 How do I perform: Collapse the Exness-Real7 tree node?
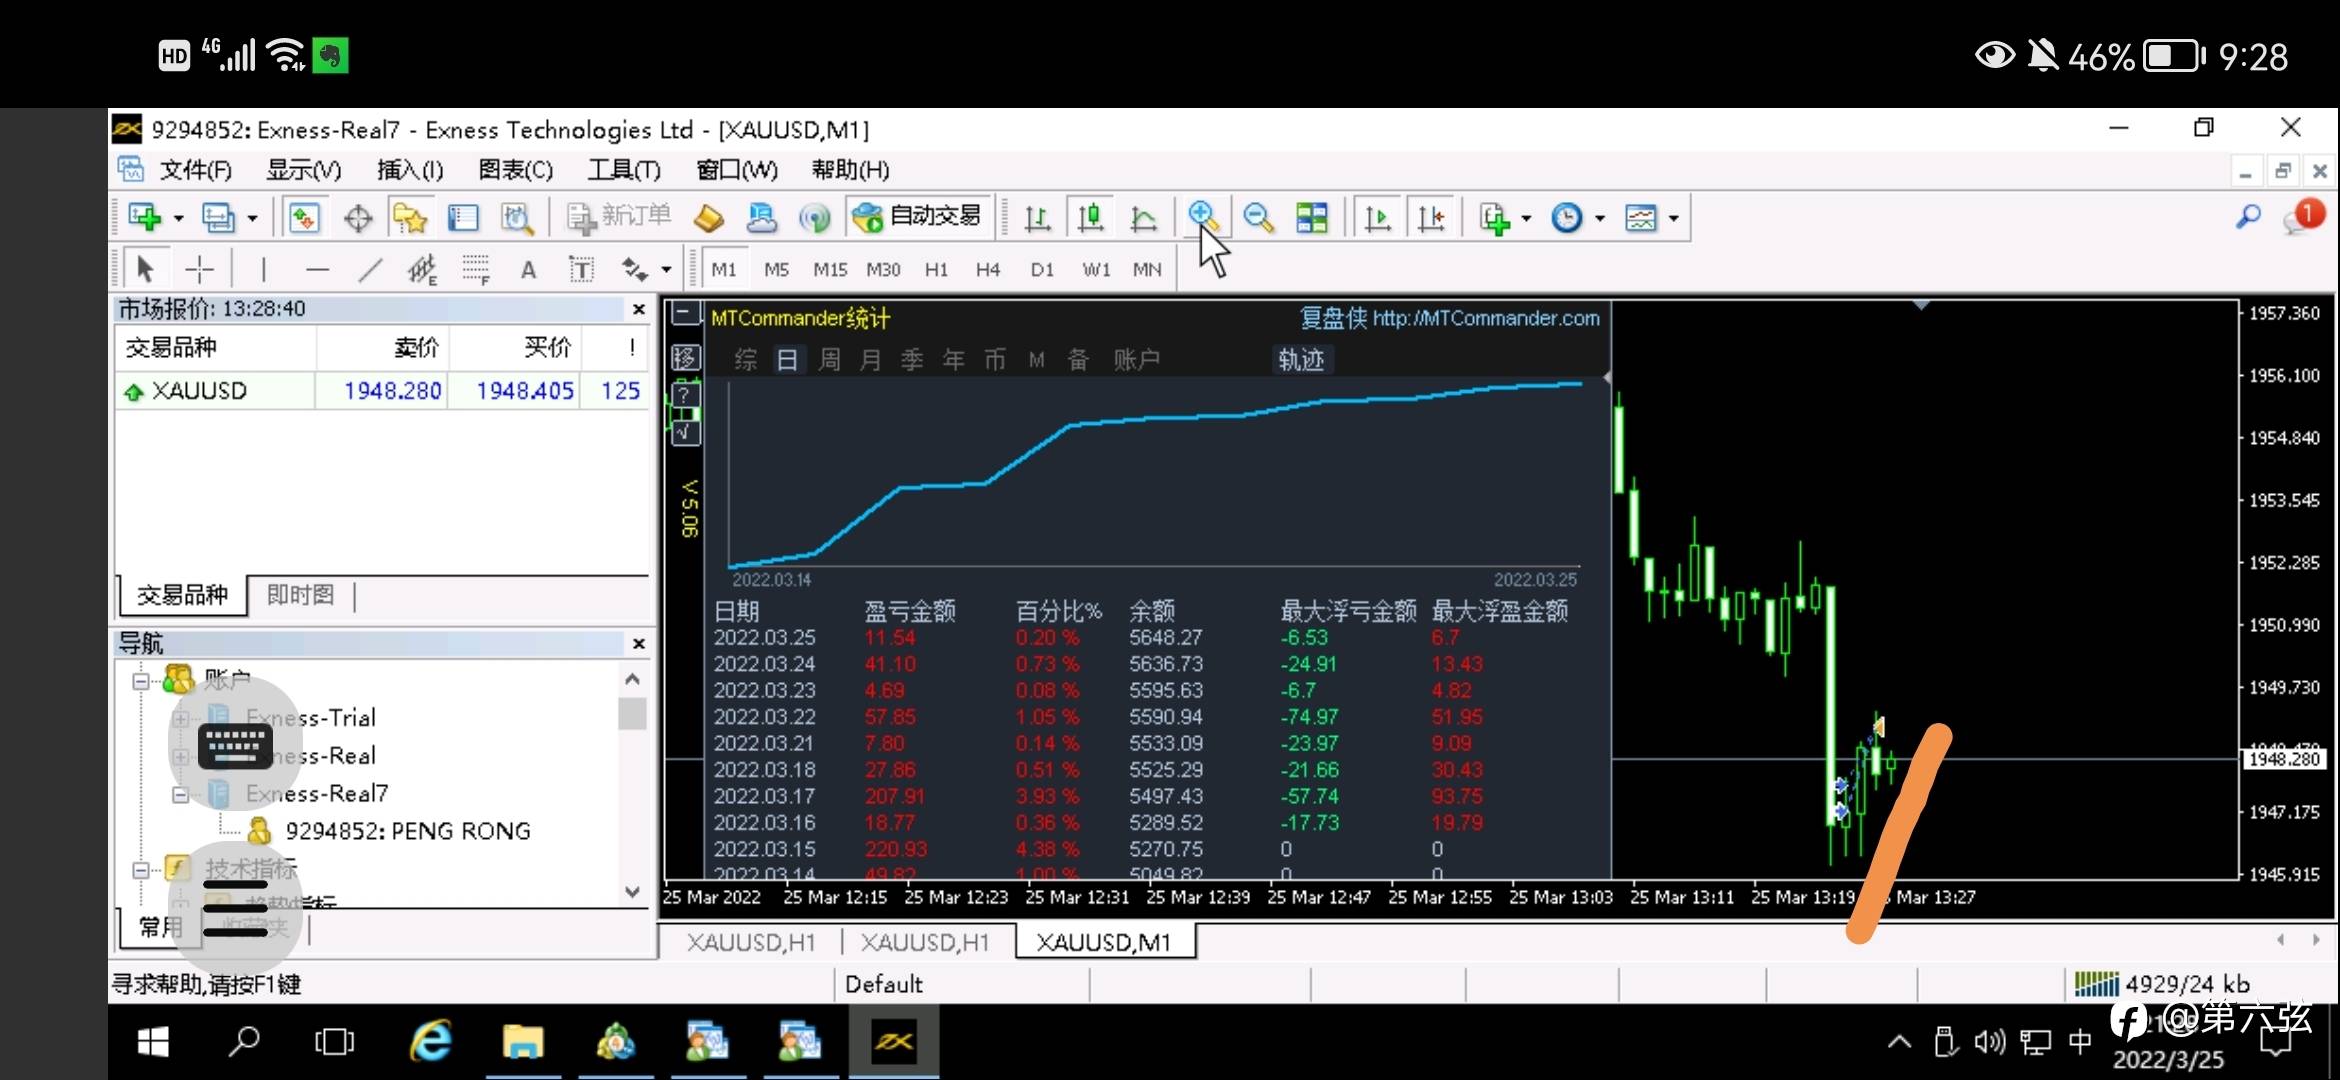[x=180, y=794]
